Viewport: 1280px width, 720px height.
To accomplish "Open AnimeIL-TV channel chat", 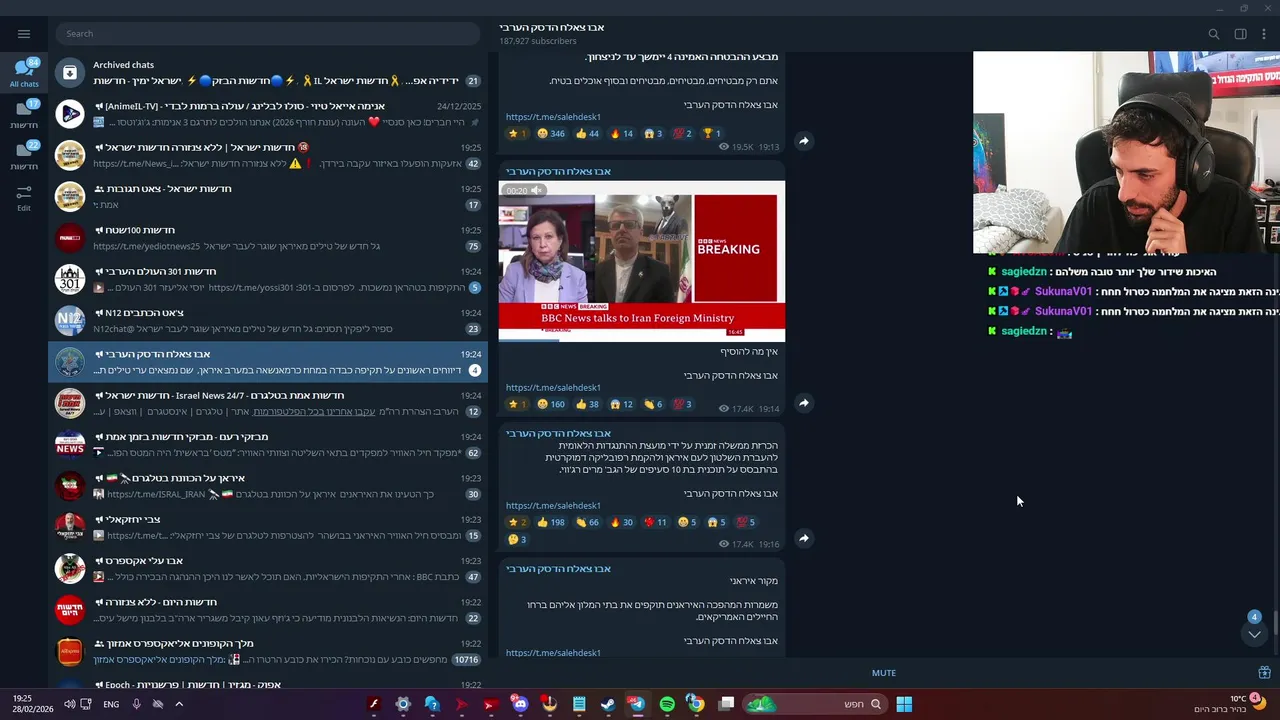I will pyautogui.click(x=268, y=114).
